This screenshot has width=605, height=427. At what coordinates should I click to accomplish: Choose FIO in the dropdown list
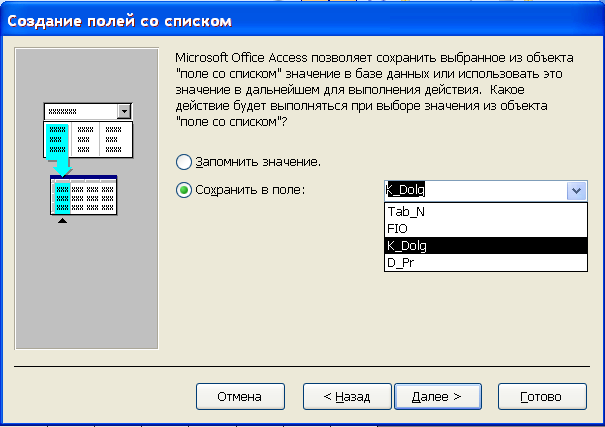click(x=486, y=229)
